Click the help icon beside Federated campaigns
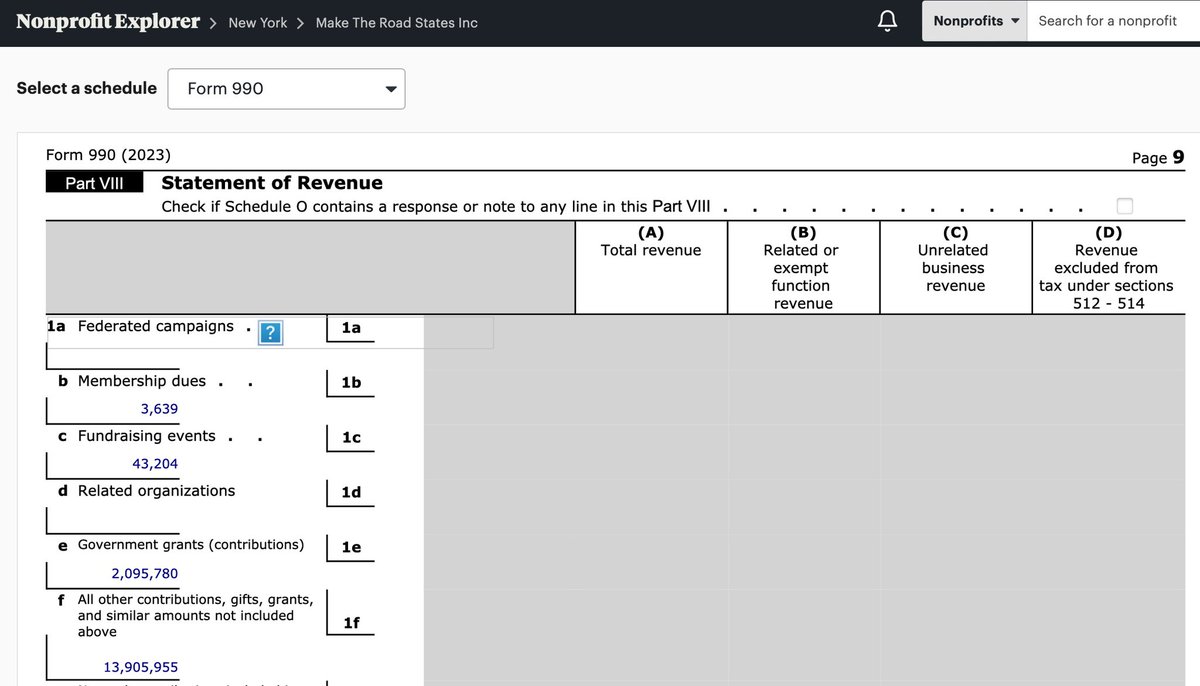This screenshot has width=1200, height=686. 269,333
